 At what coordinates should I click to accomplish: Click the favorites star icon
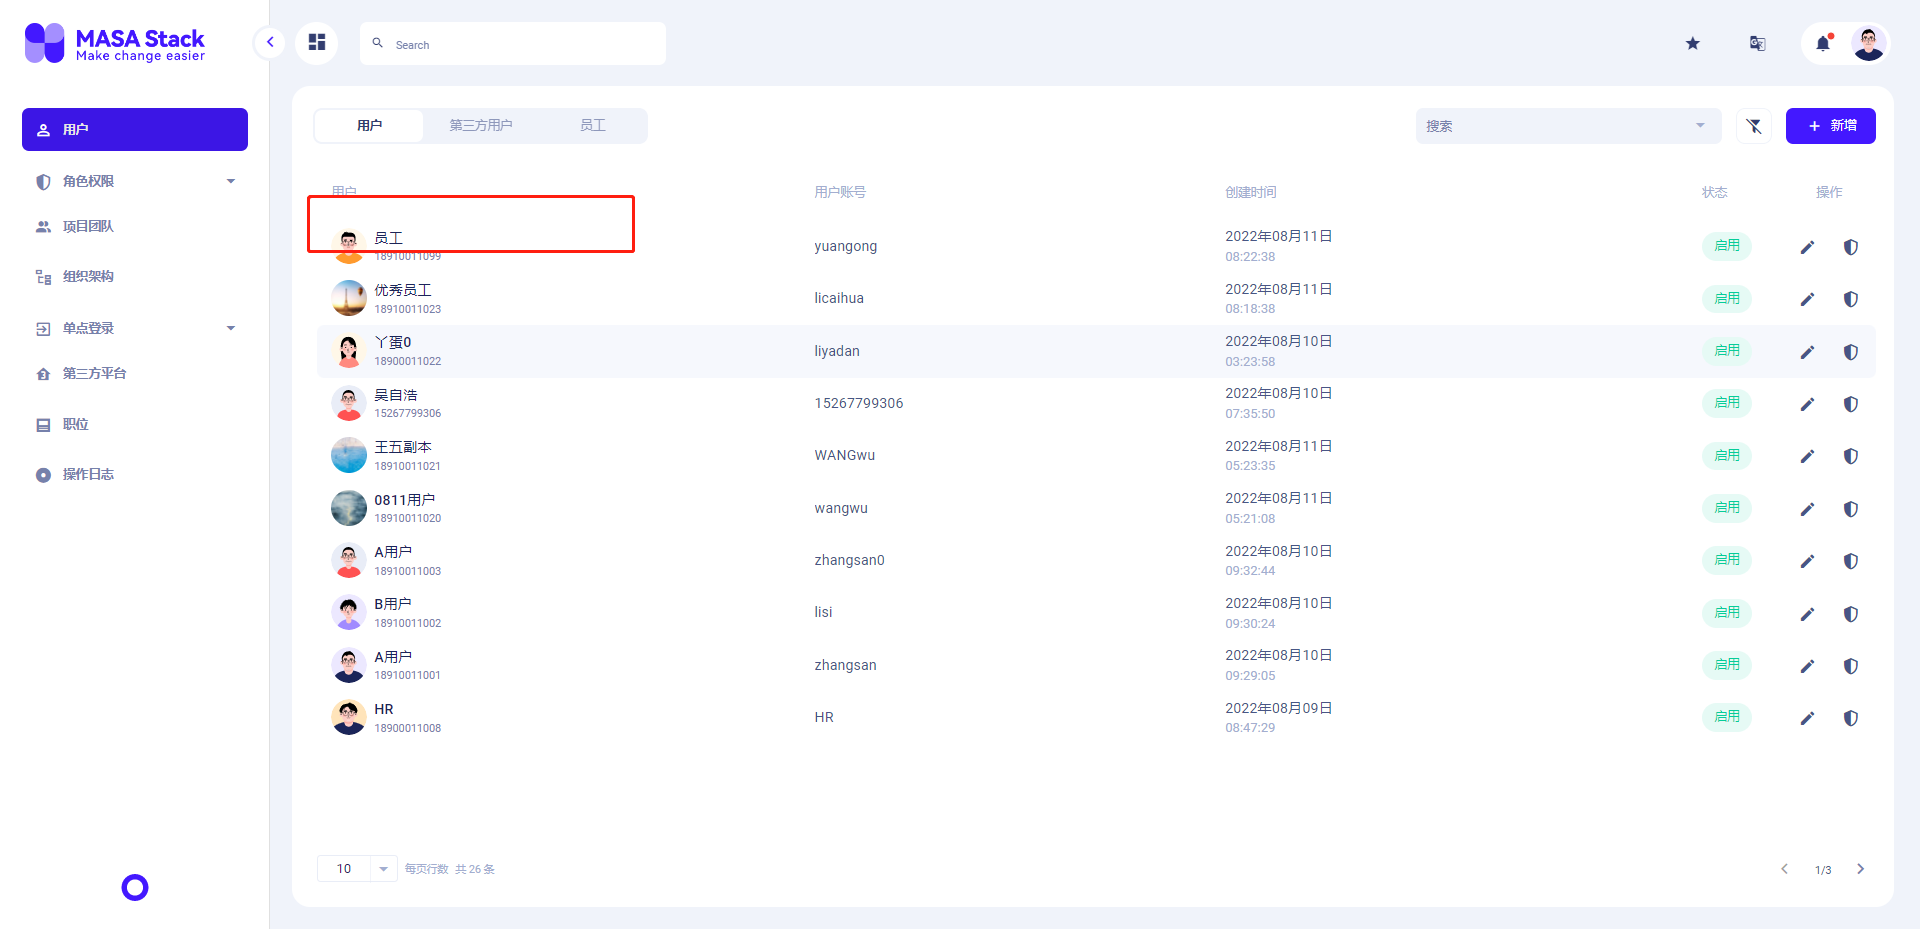(x=1692, y=43)
